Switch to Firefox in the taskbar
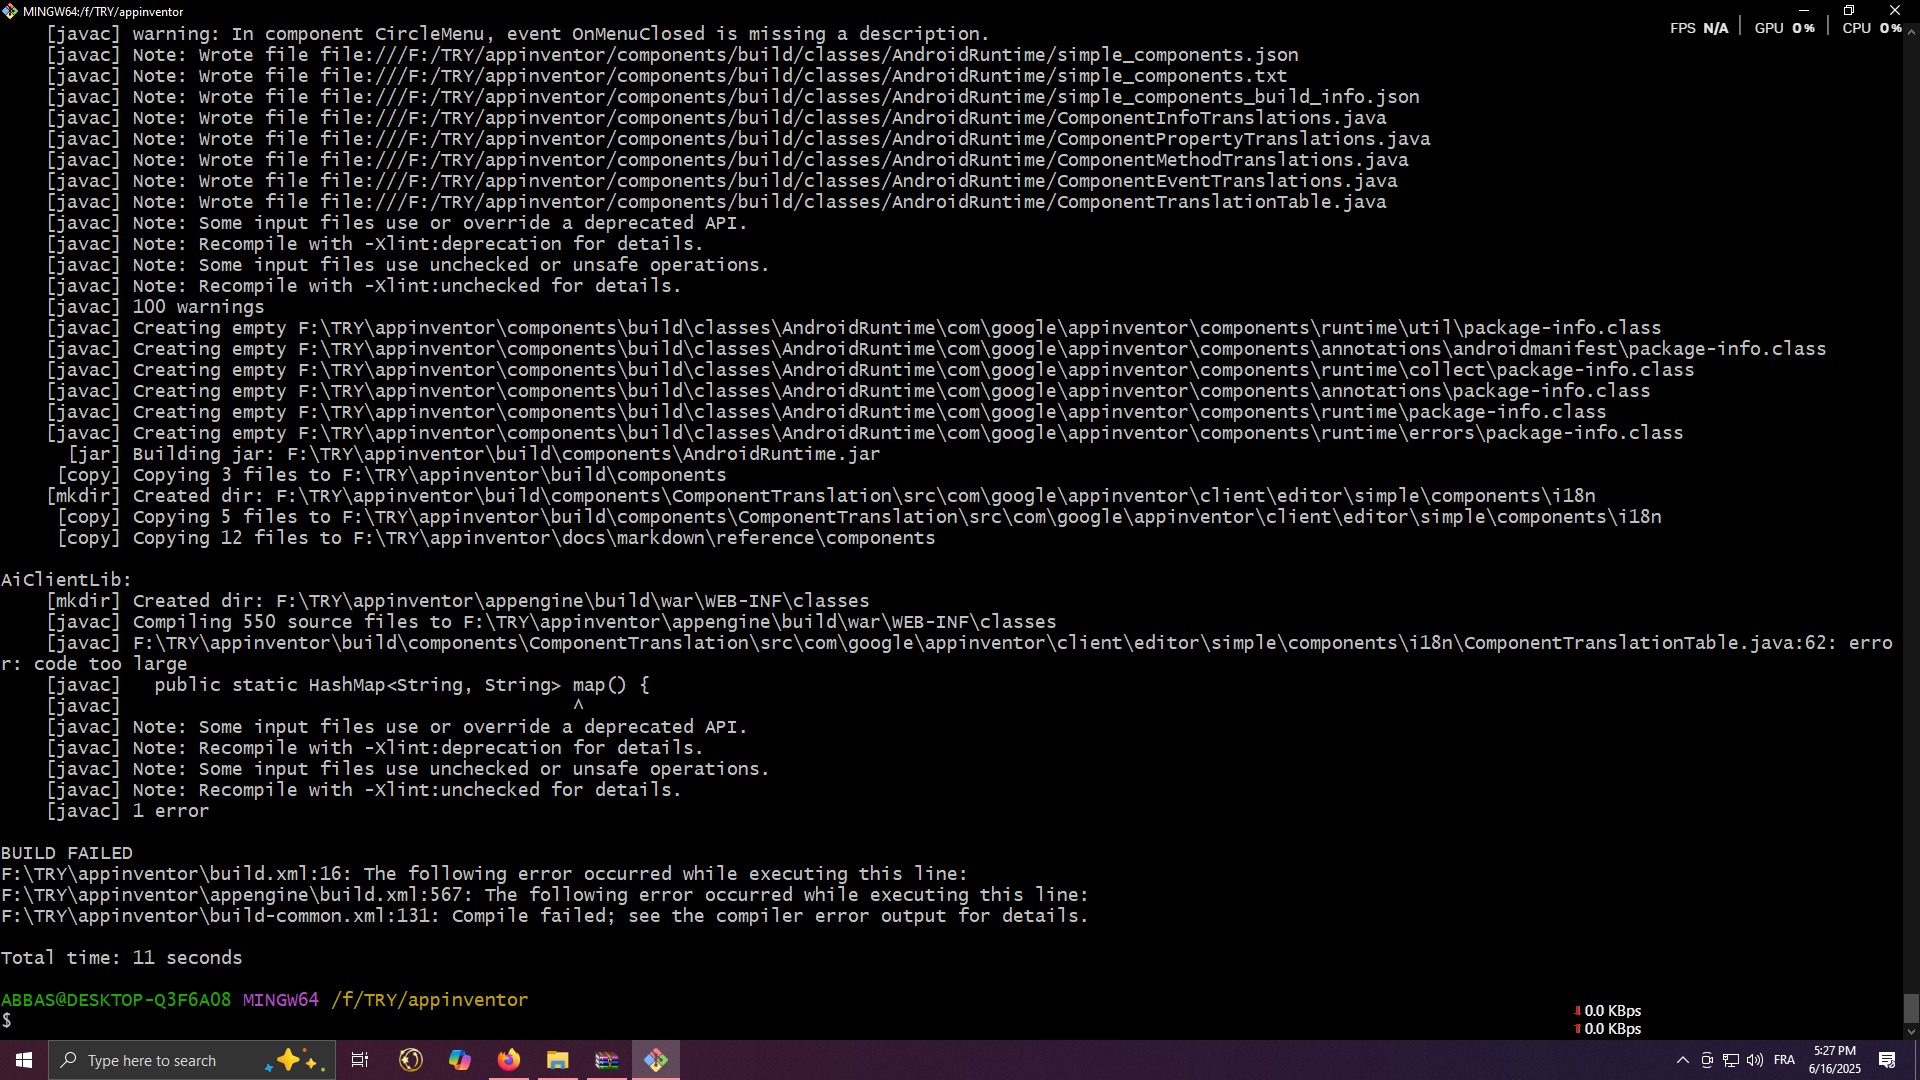 (509, 1060)
